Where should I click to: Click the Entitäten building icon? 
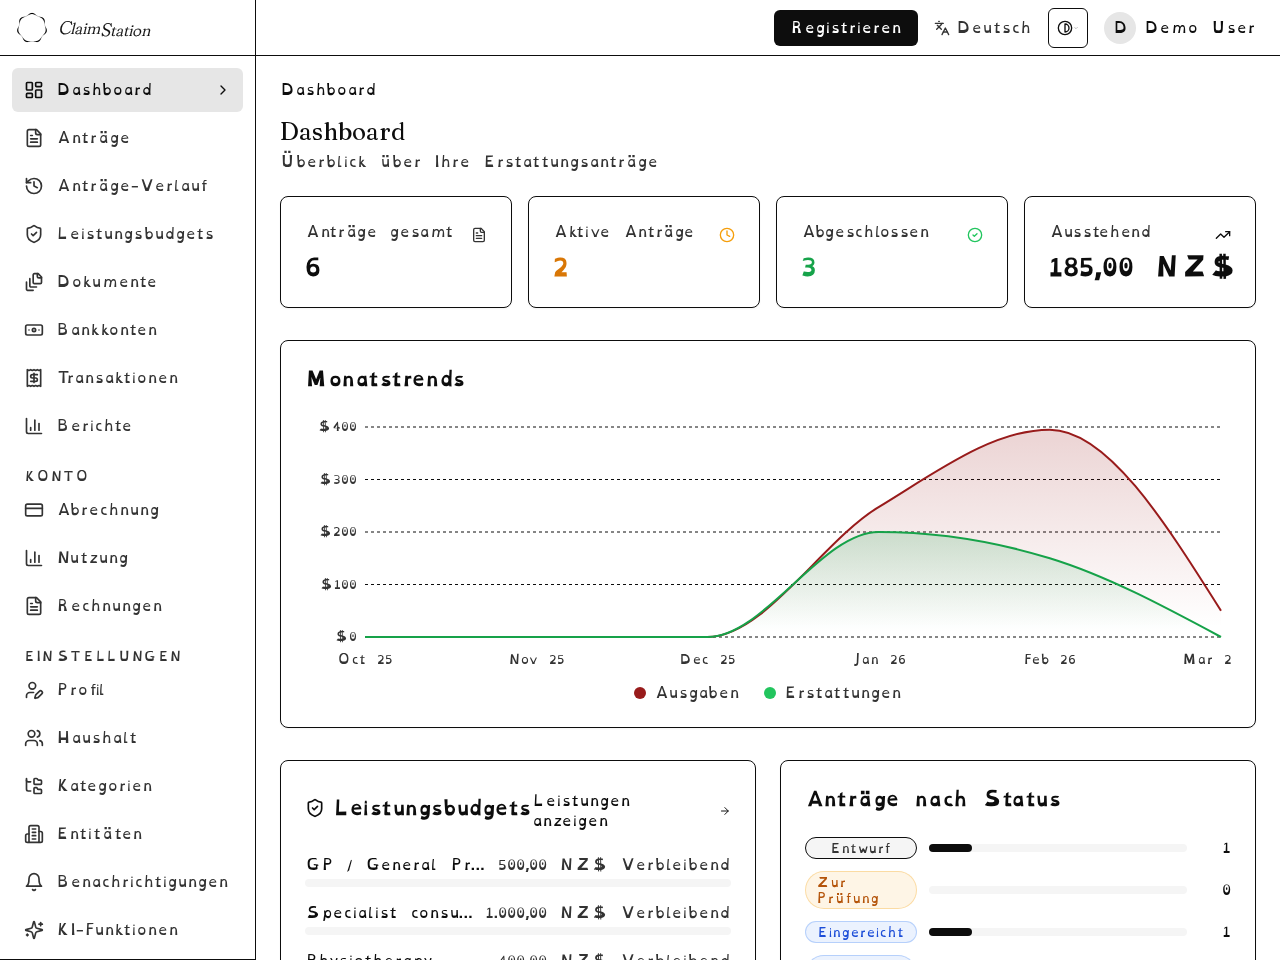[34, 834]
